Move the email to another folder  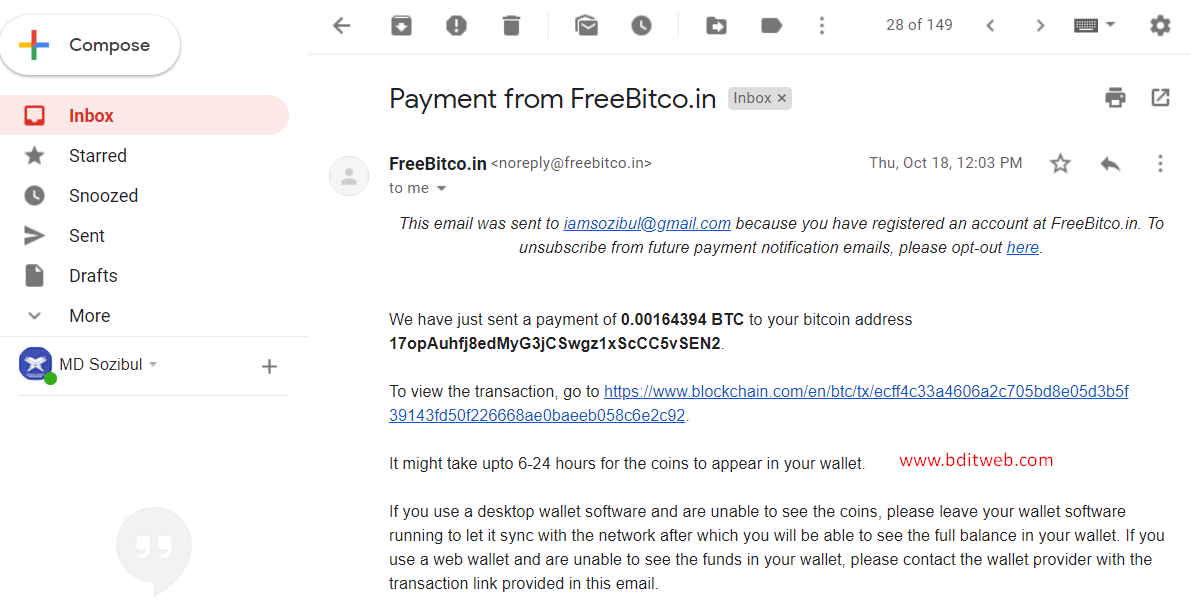(716, 24)
